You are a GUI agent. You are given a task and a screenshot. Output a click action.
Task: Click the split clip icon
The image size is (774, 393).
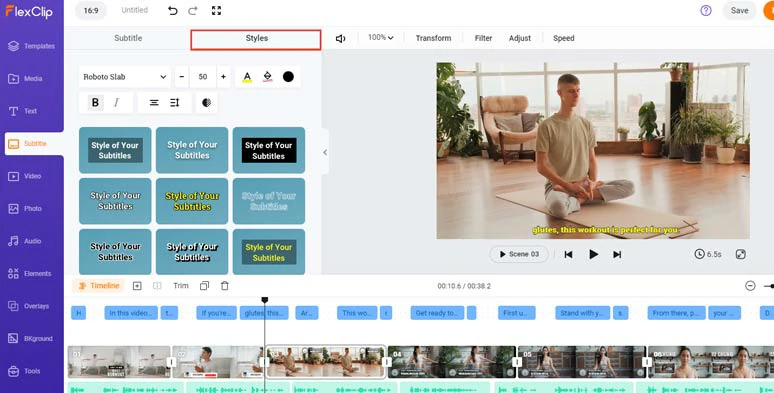pos(157,286)
